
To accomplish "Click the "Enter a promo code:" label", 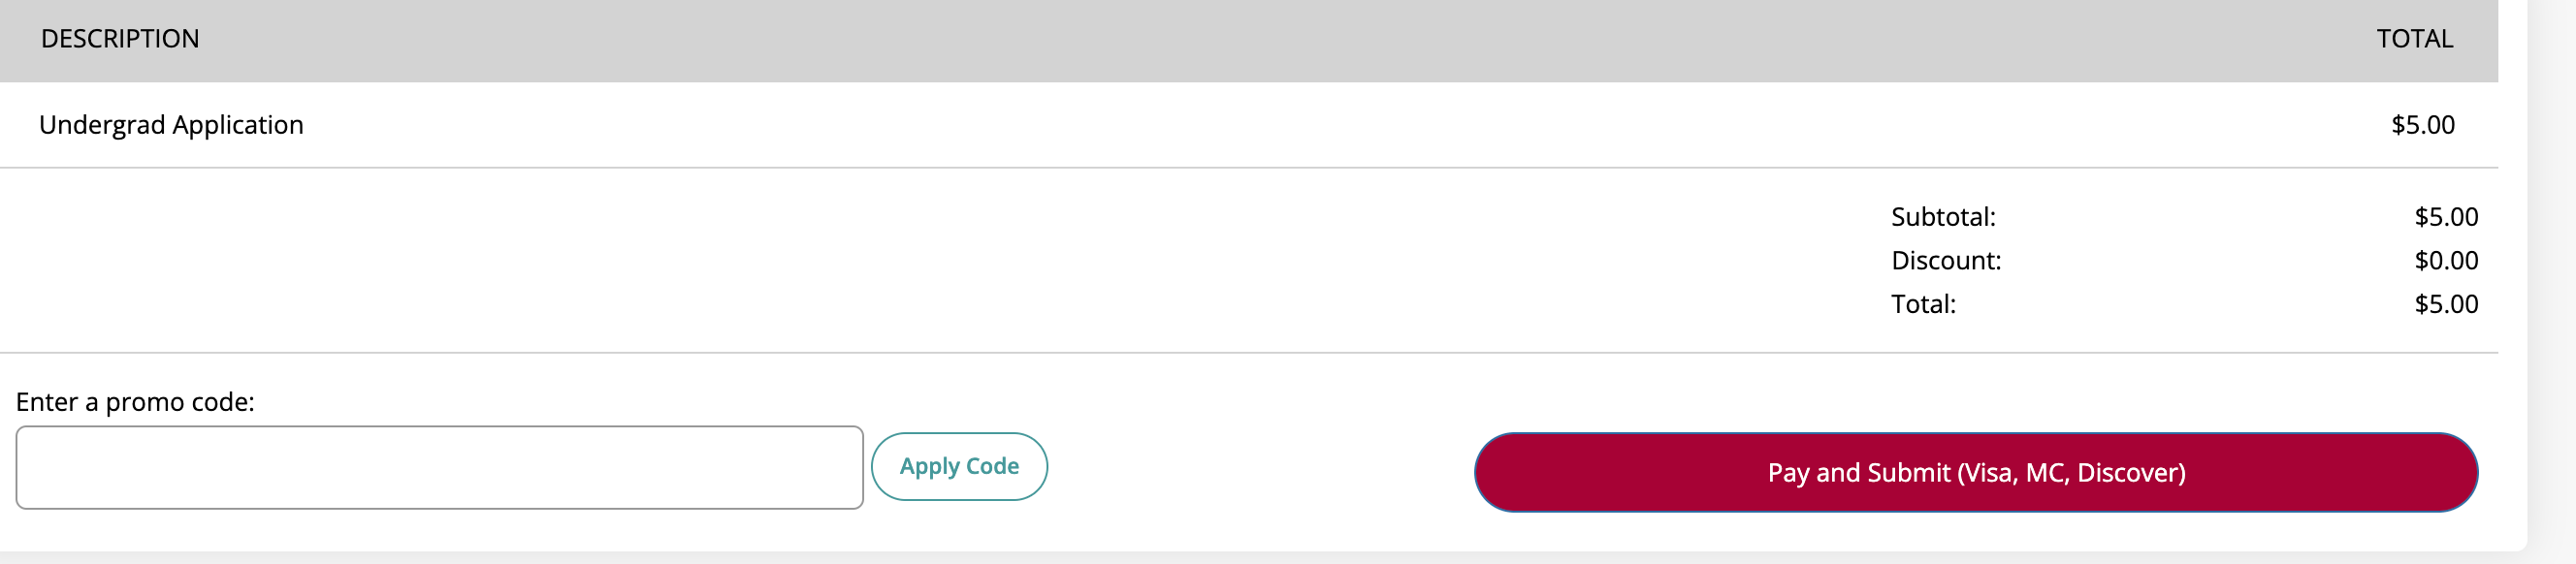I will (135, 402).
